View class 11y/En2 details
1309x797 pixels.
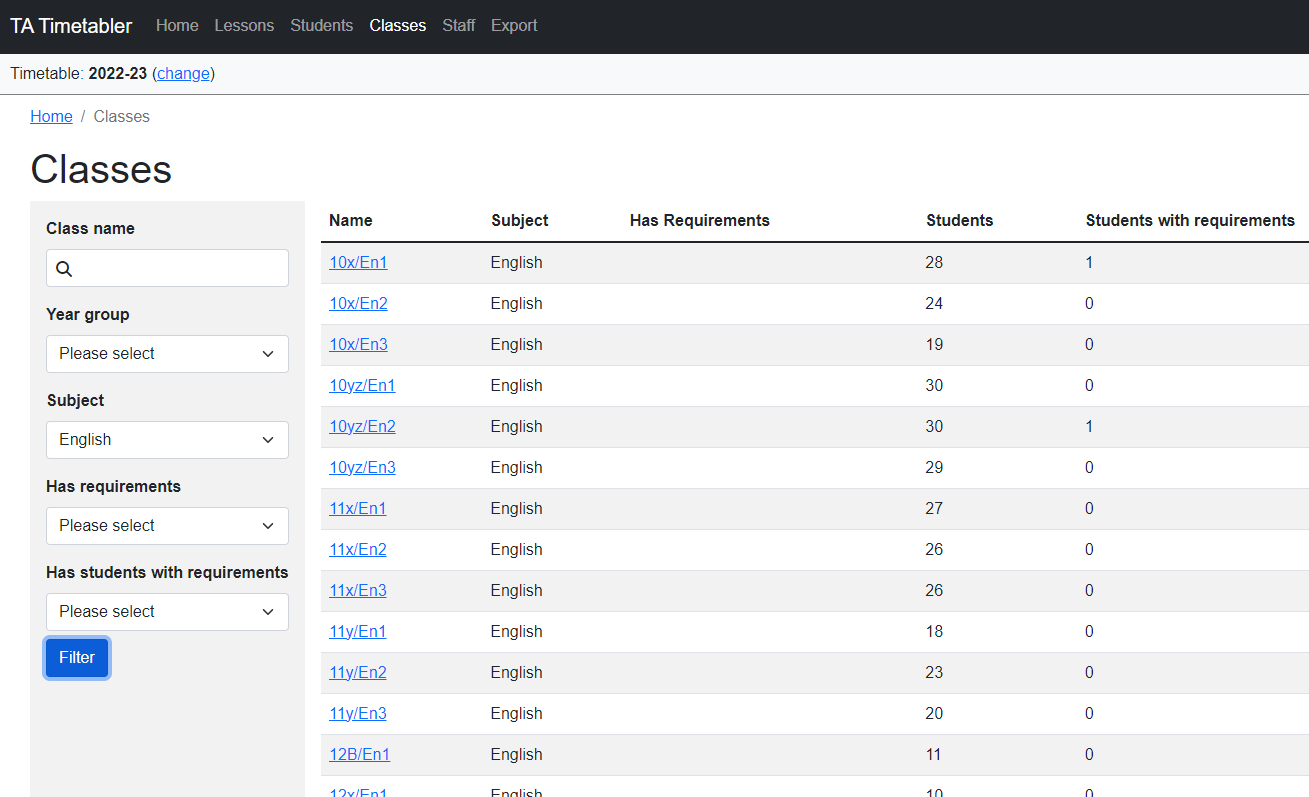coord(358,673)
